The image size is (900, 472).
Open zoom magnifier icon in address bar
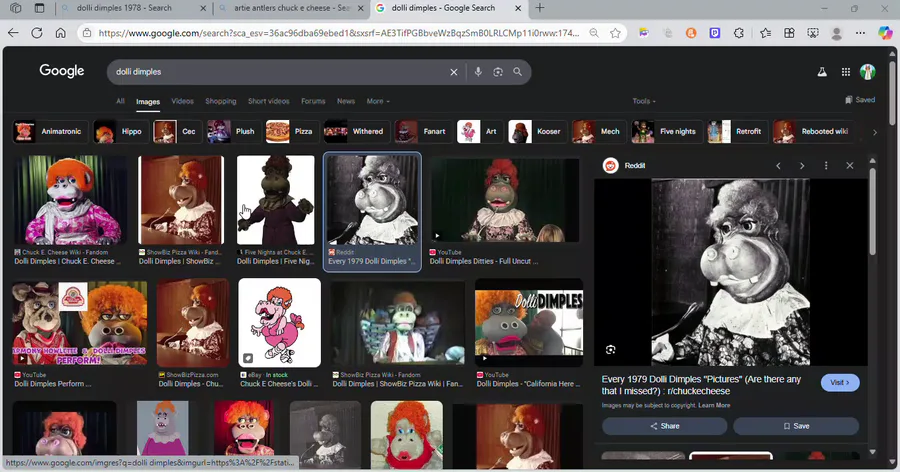[x=594, y=33]
